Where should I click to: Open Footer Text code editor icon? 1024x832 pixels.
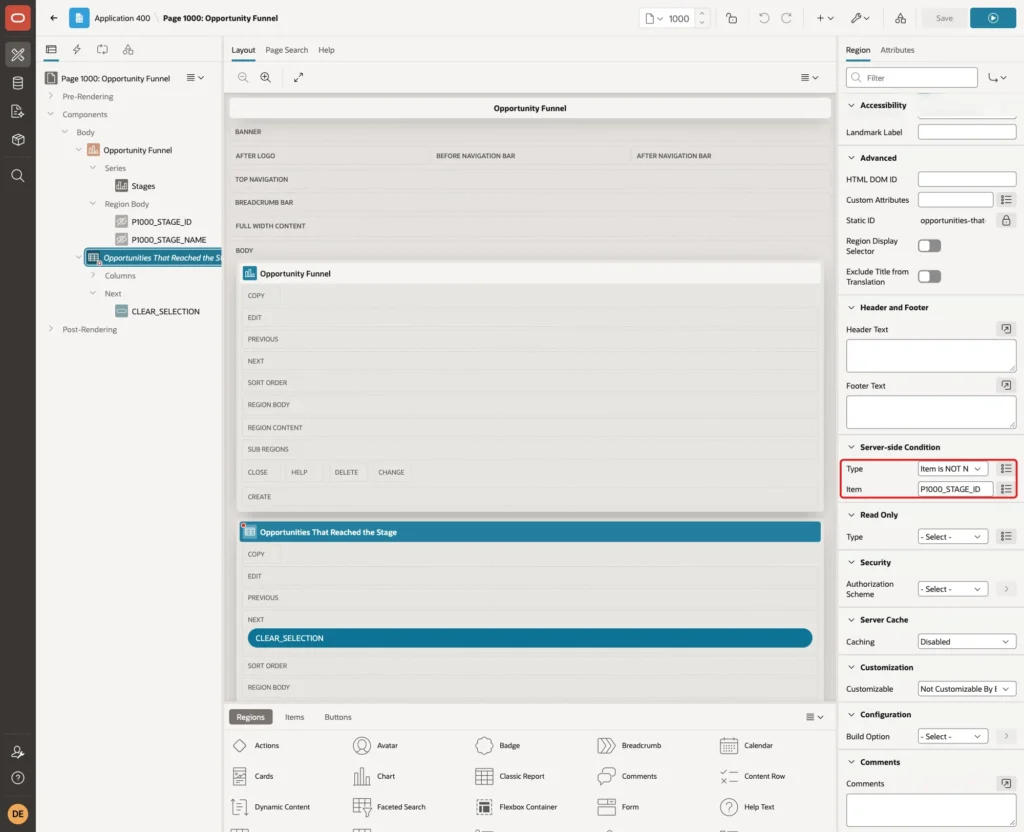pos(1006,385)
